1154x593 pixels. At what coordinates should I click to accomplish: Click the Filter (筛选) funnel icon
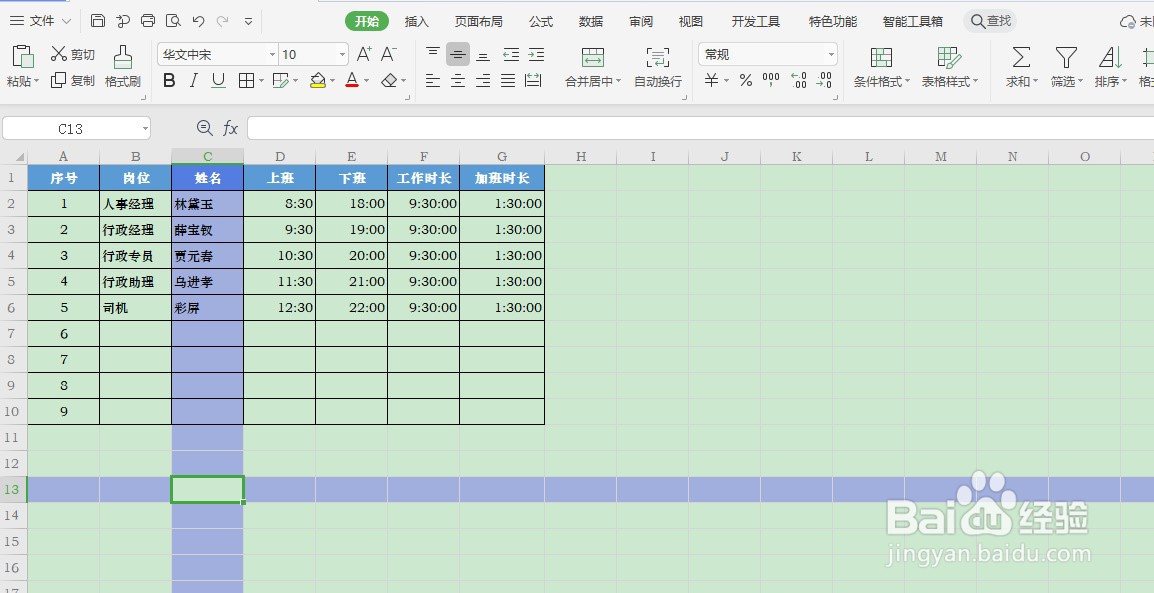coord(1066,57)
